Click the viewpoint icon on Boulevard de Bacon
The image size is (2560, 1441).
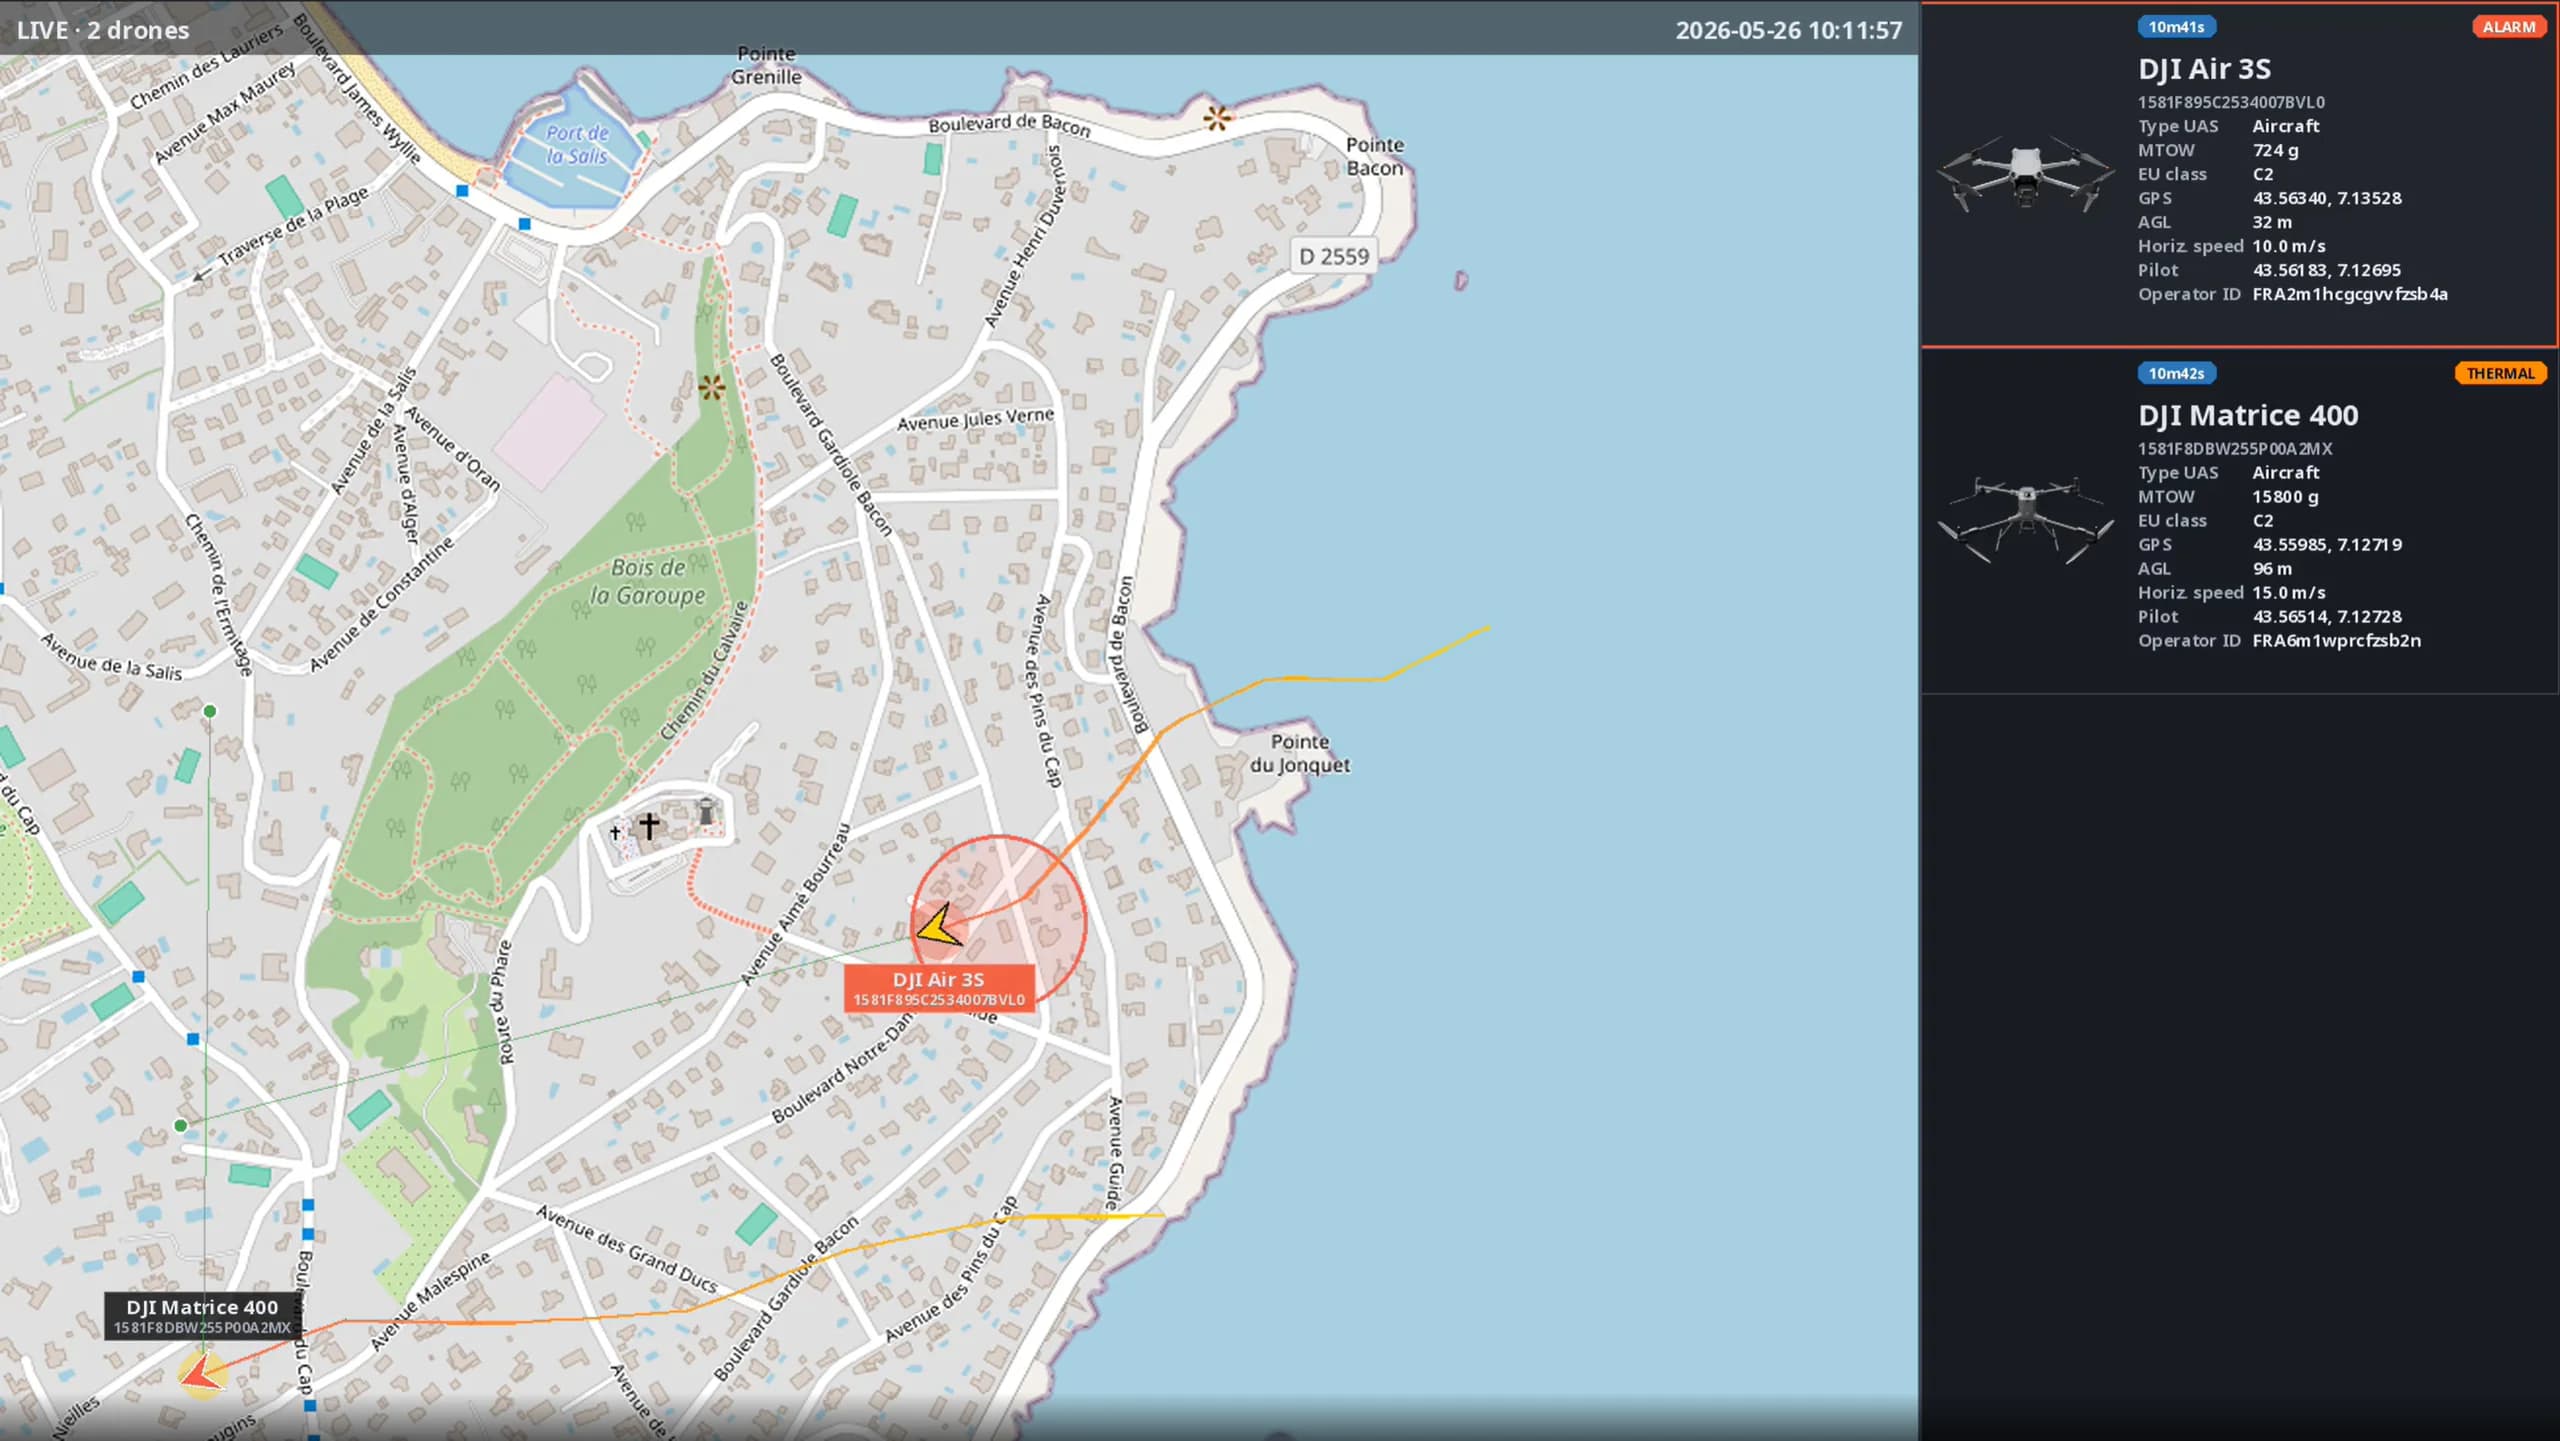(1217, 118)
